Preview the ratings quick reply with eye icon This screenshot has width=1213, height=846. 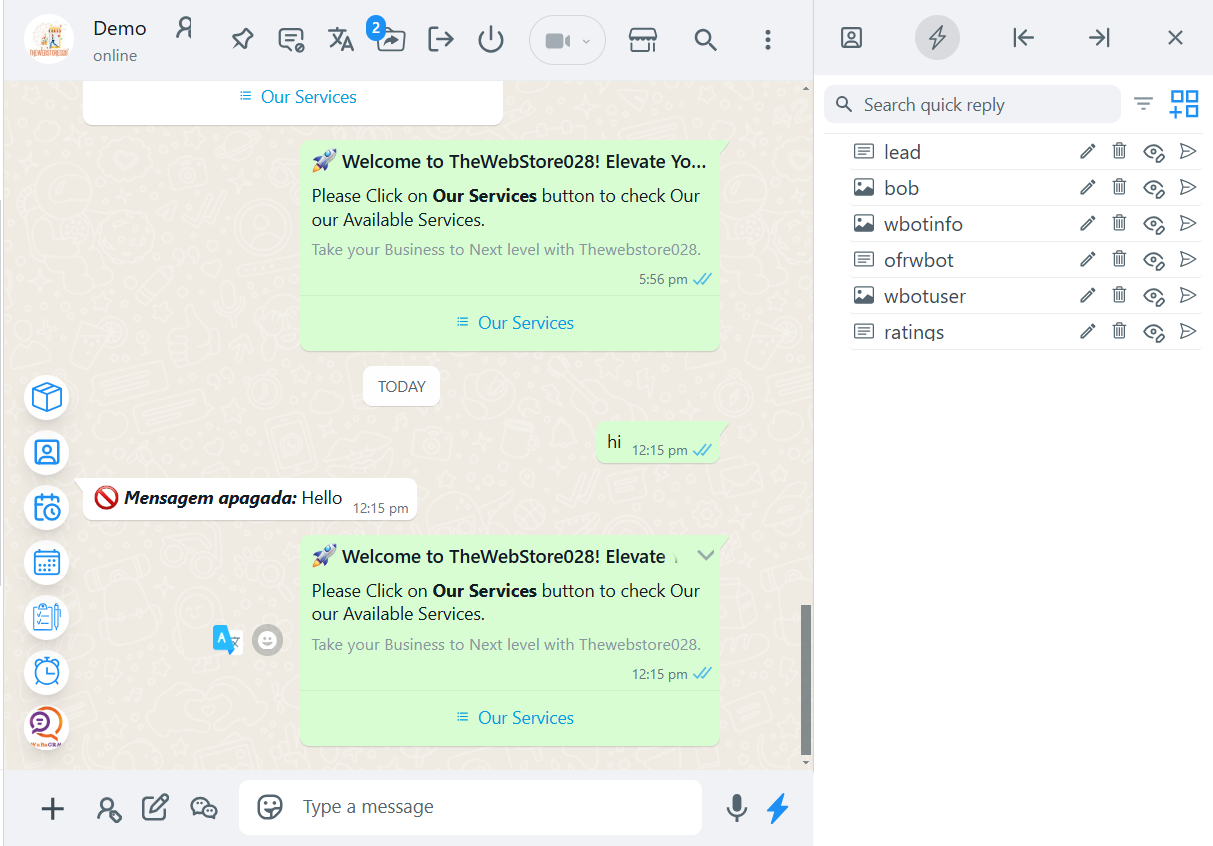pyautogui.click(x=1154, y=331)
